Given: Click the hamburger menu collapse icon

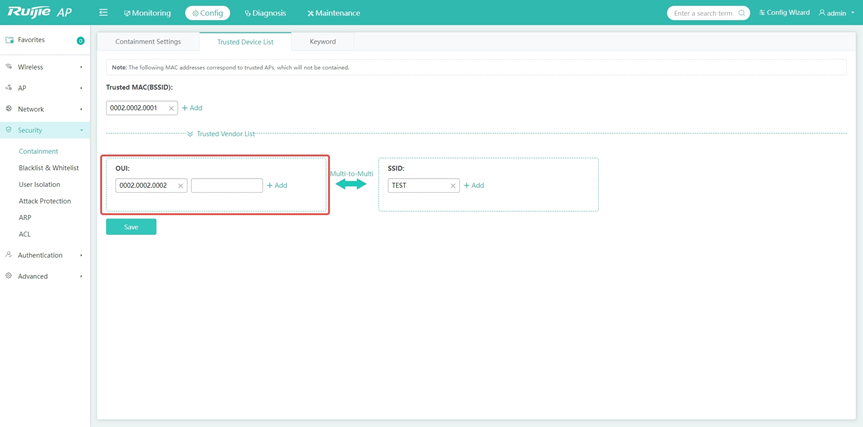Looking at the screenshot, I should 103,13.
